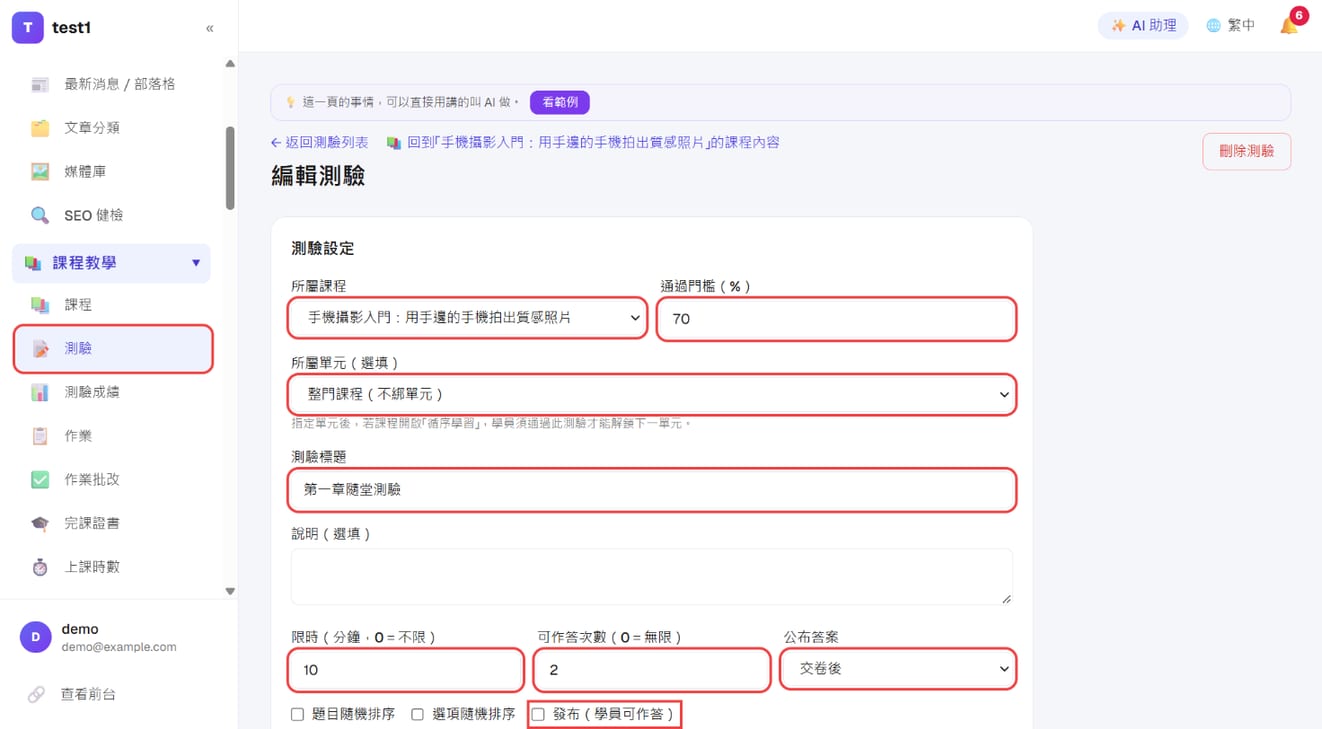The image size is (1322, 729).
Task: Open the 測驗 sidebar menu item
Action: (113, 348)
